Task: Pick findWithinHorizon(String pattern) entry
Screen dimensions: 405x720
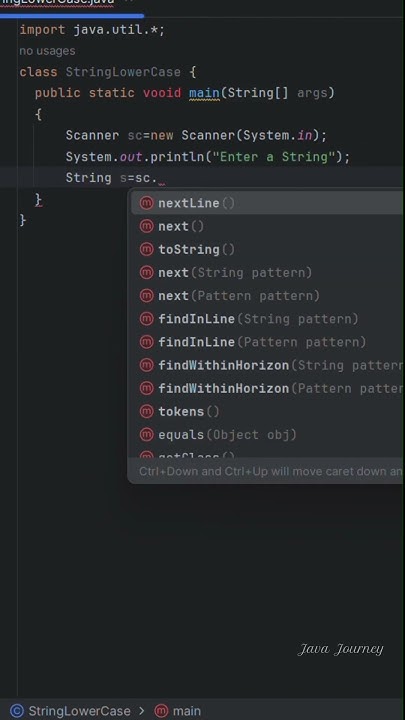Action: [x=267, y=365]
